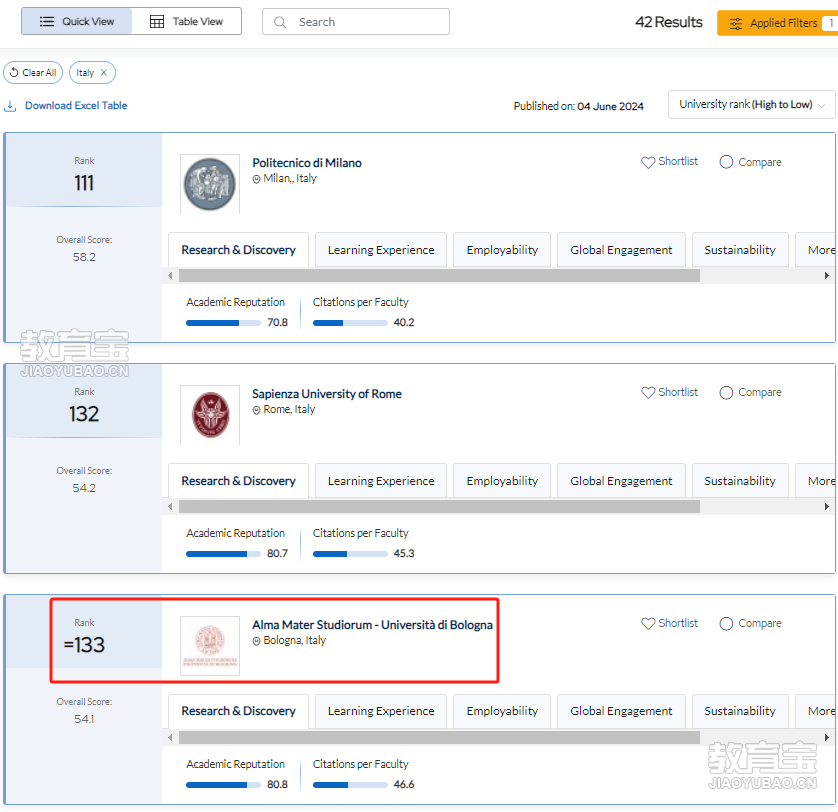Select Research & Discovery tab for Politecnico
Viewport: 838px width, 812px height.
[238, 250]
